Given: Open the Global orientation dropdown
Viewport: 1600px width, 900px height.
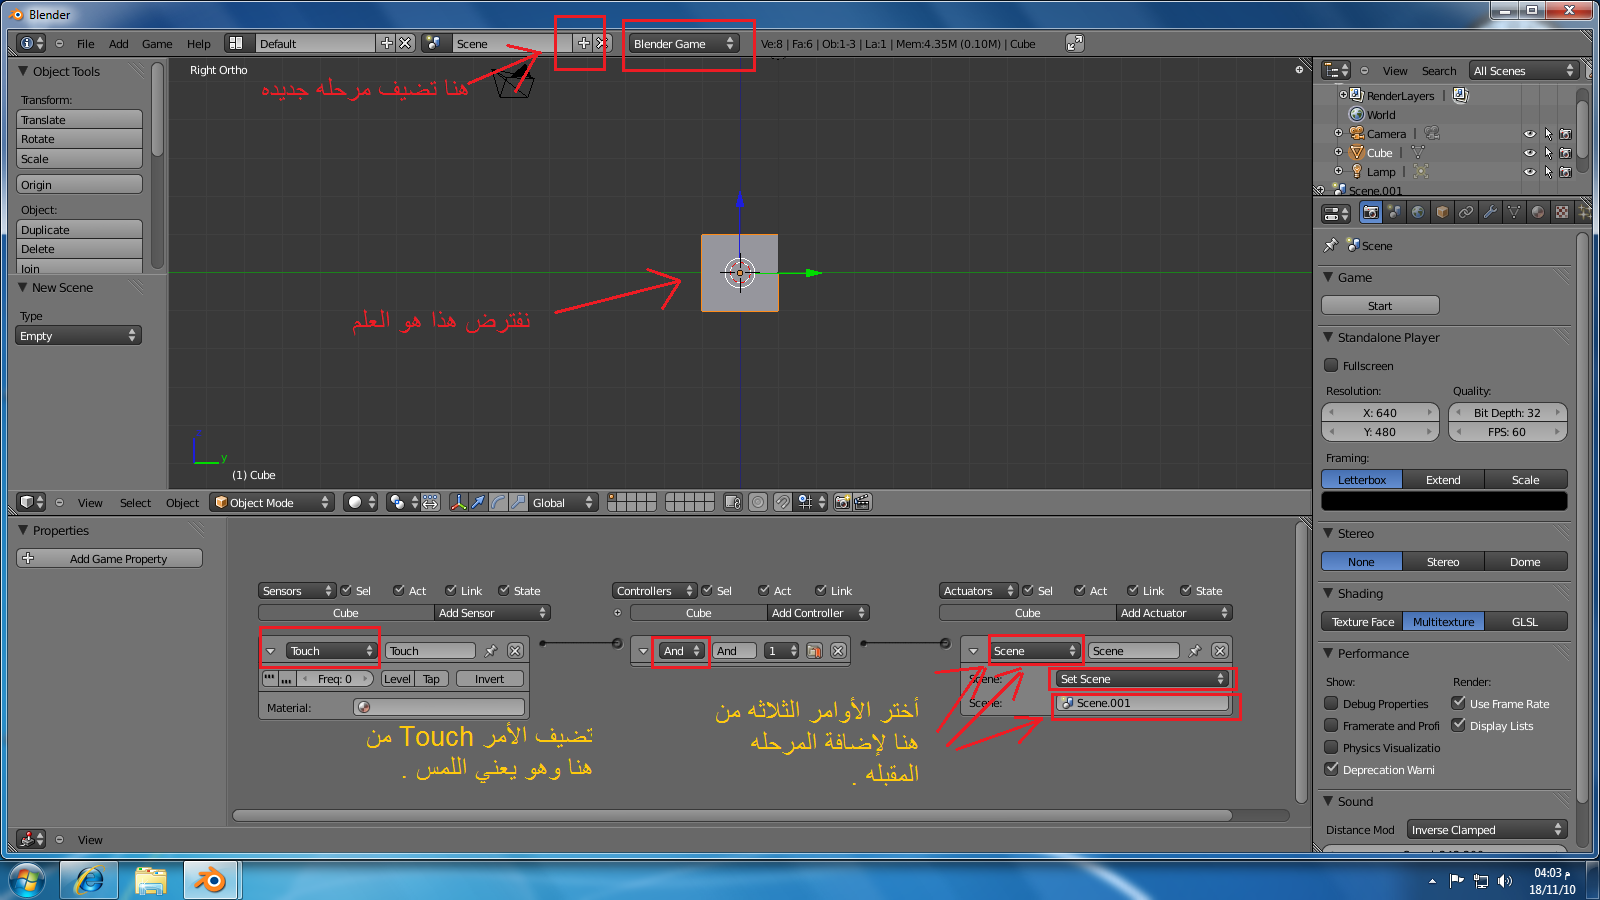Looking at the screenshot, I should pos(563,502).
